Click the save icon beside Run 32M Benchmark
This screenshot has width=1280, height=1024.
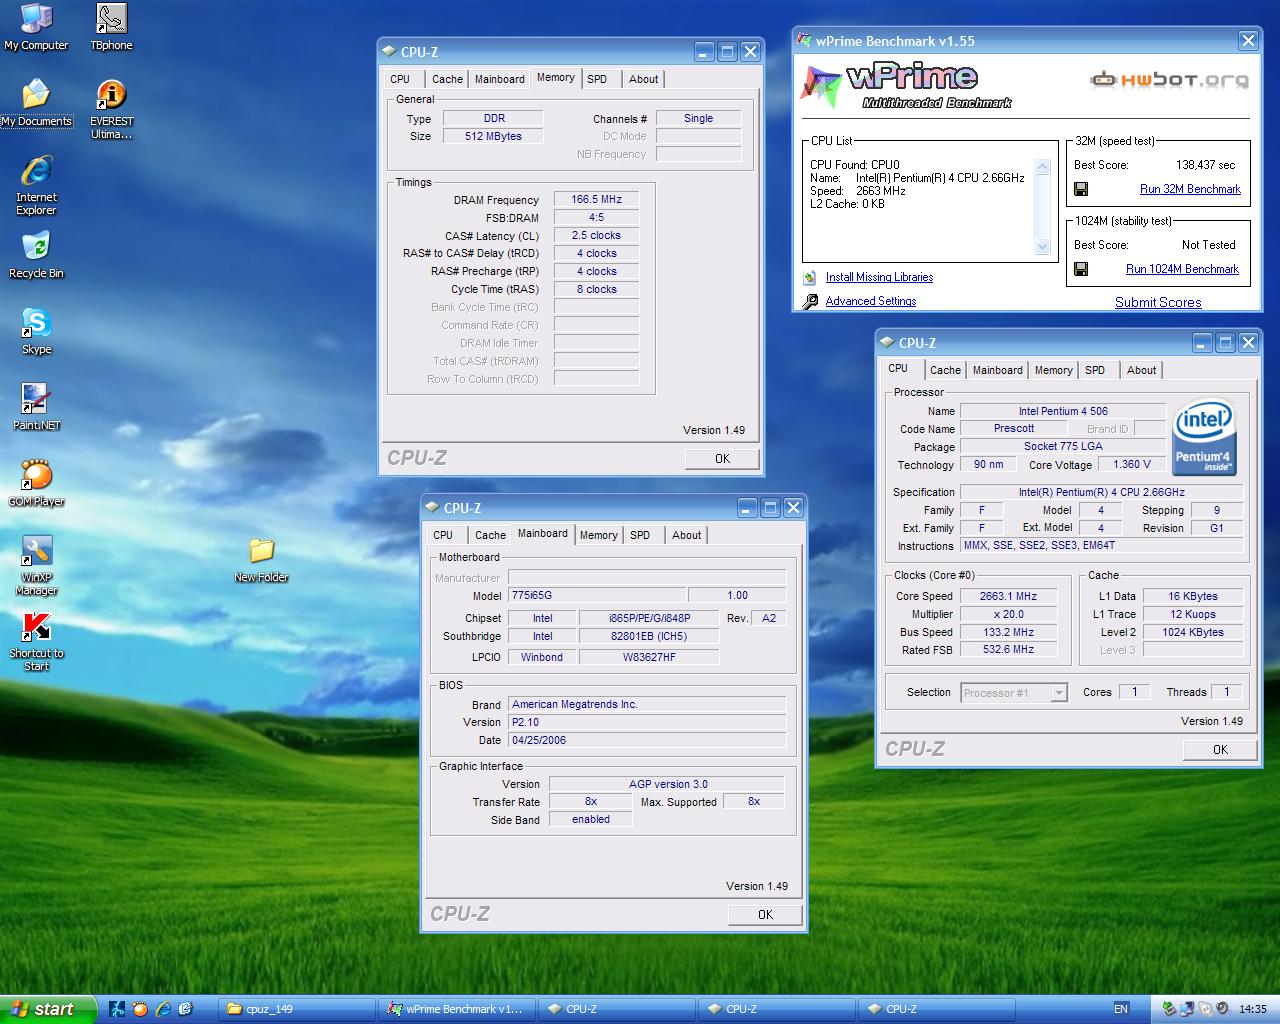click(x=1081, y=189)
